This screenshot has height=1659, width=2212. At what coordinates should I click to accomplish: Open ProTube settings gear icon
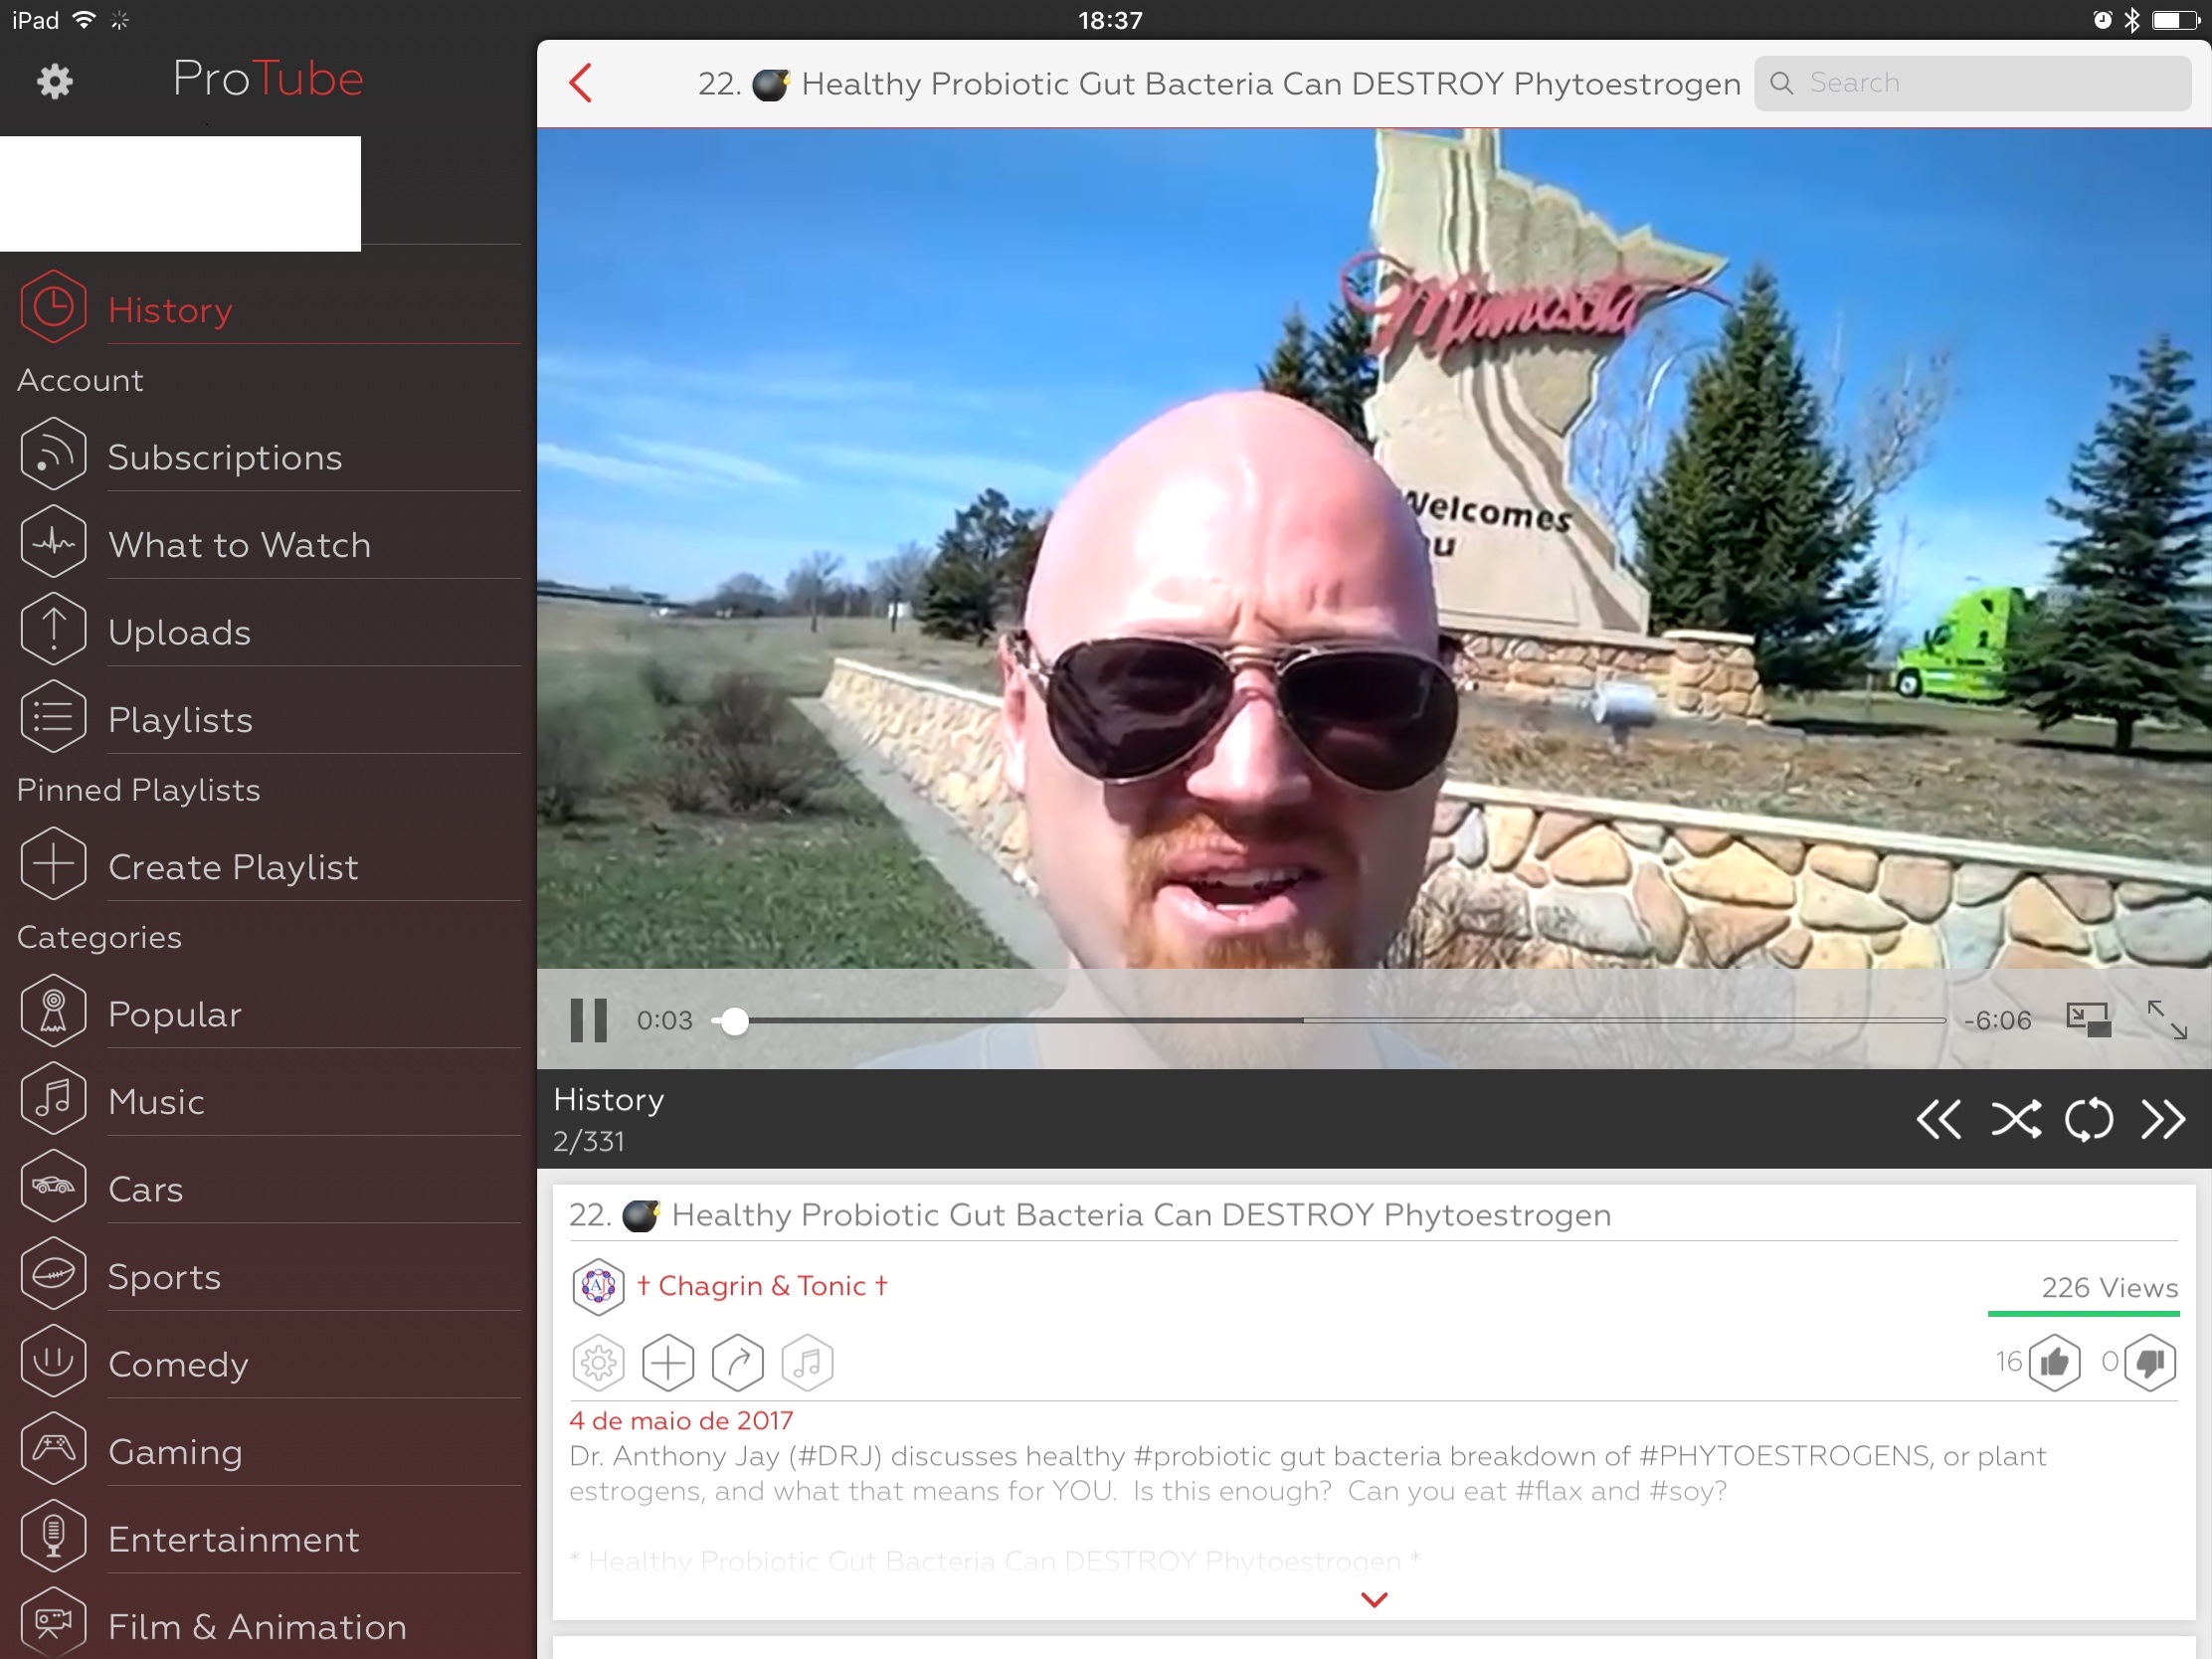(x=54, y=81)
